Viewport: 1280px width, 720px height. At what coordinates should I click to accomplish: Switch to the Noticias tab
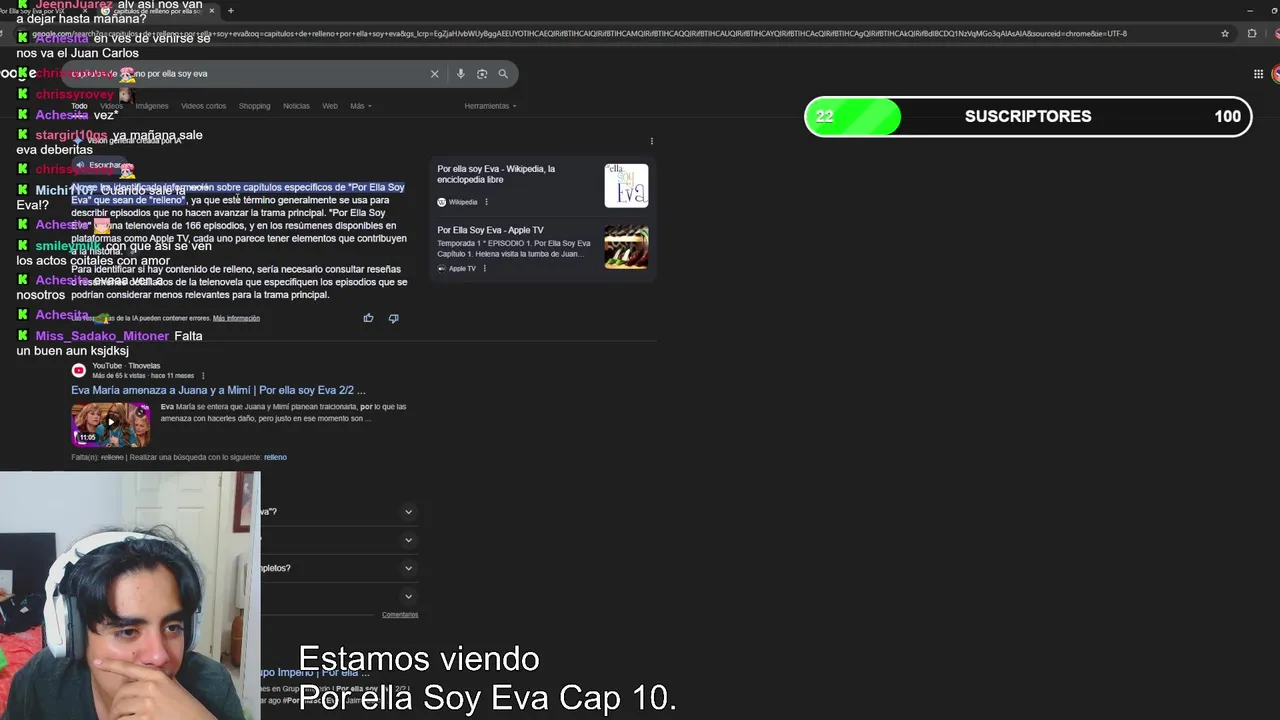click(296, 106)
